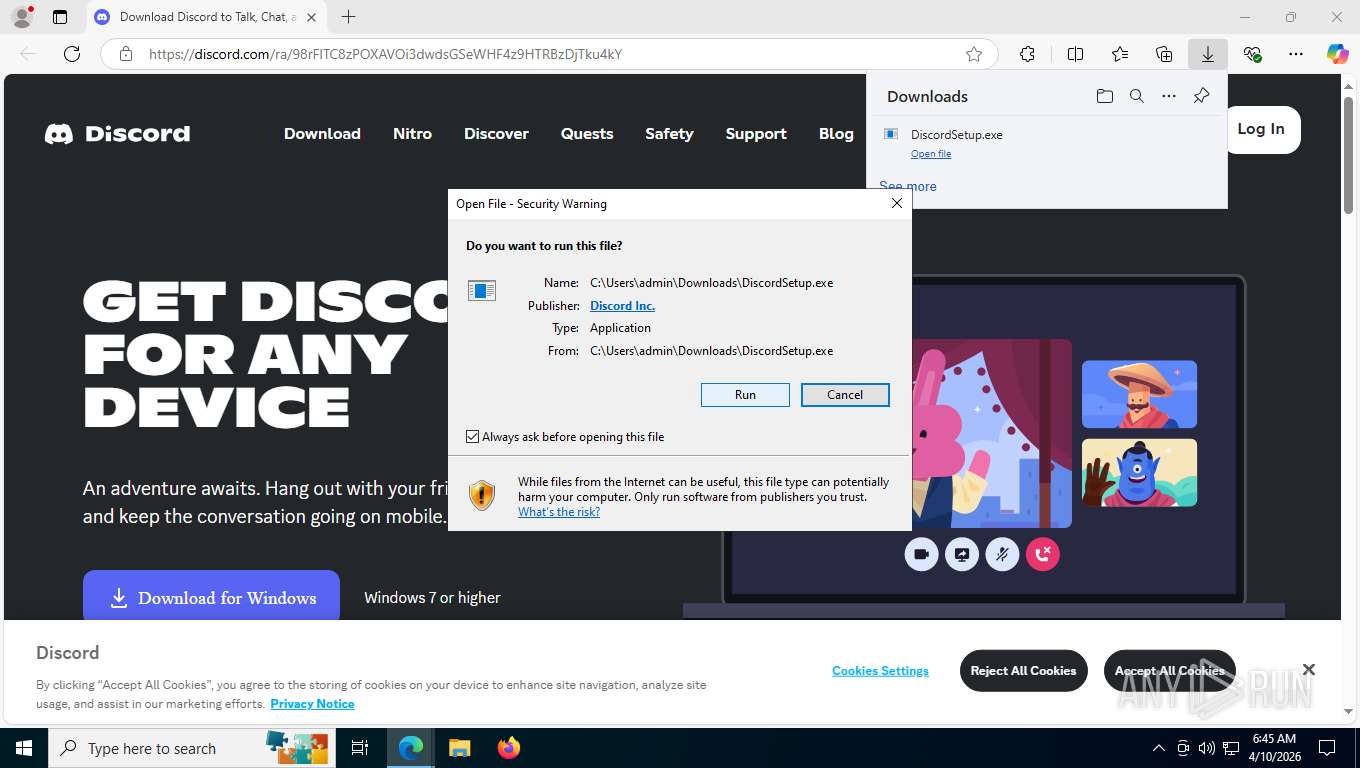Open Edge Settings and more menu
This screenshot has height=768, width=1360.
coord(1296,54)
